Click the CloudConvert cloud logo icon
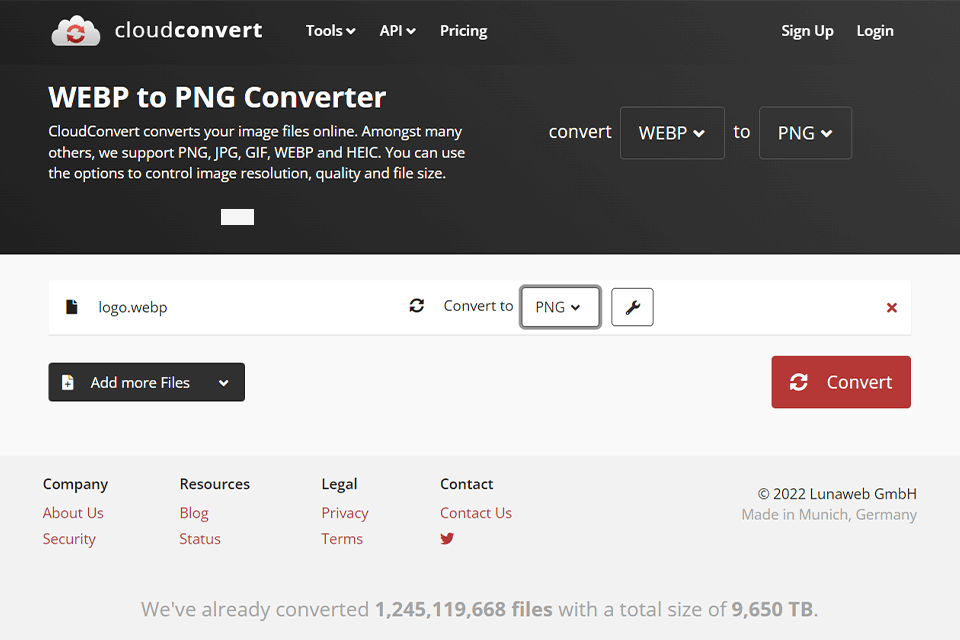Image resolution: width=960 pixels, height=640 pixels. coord(75,31)
